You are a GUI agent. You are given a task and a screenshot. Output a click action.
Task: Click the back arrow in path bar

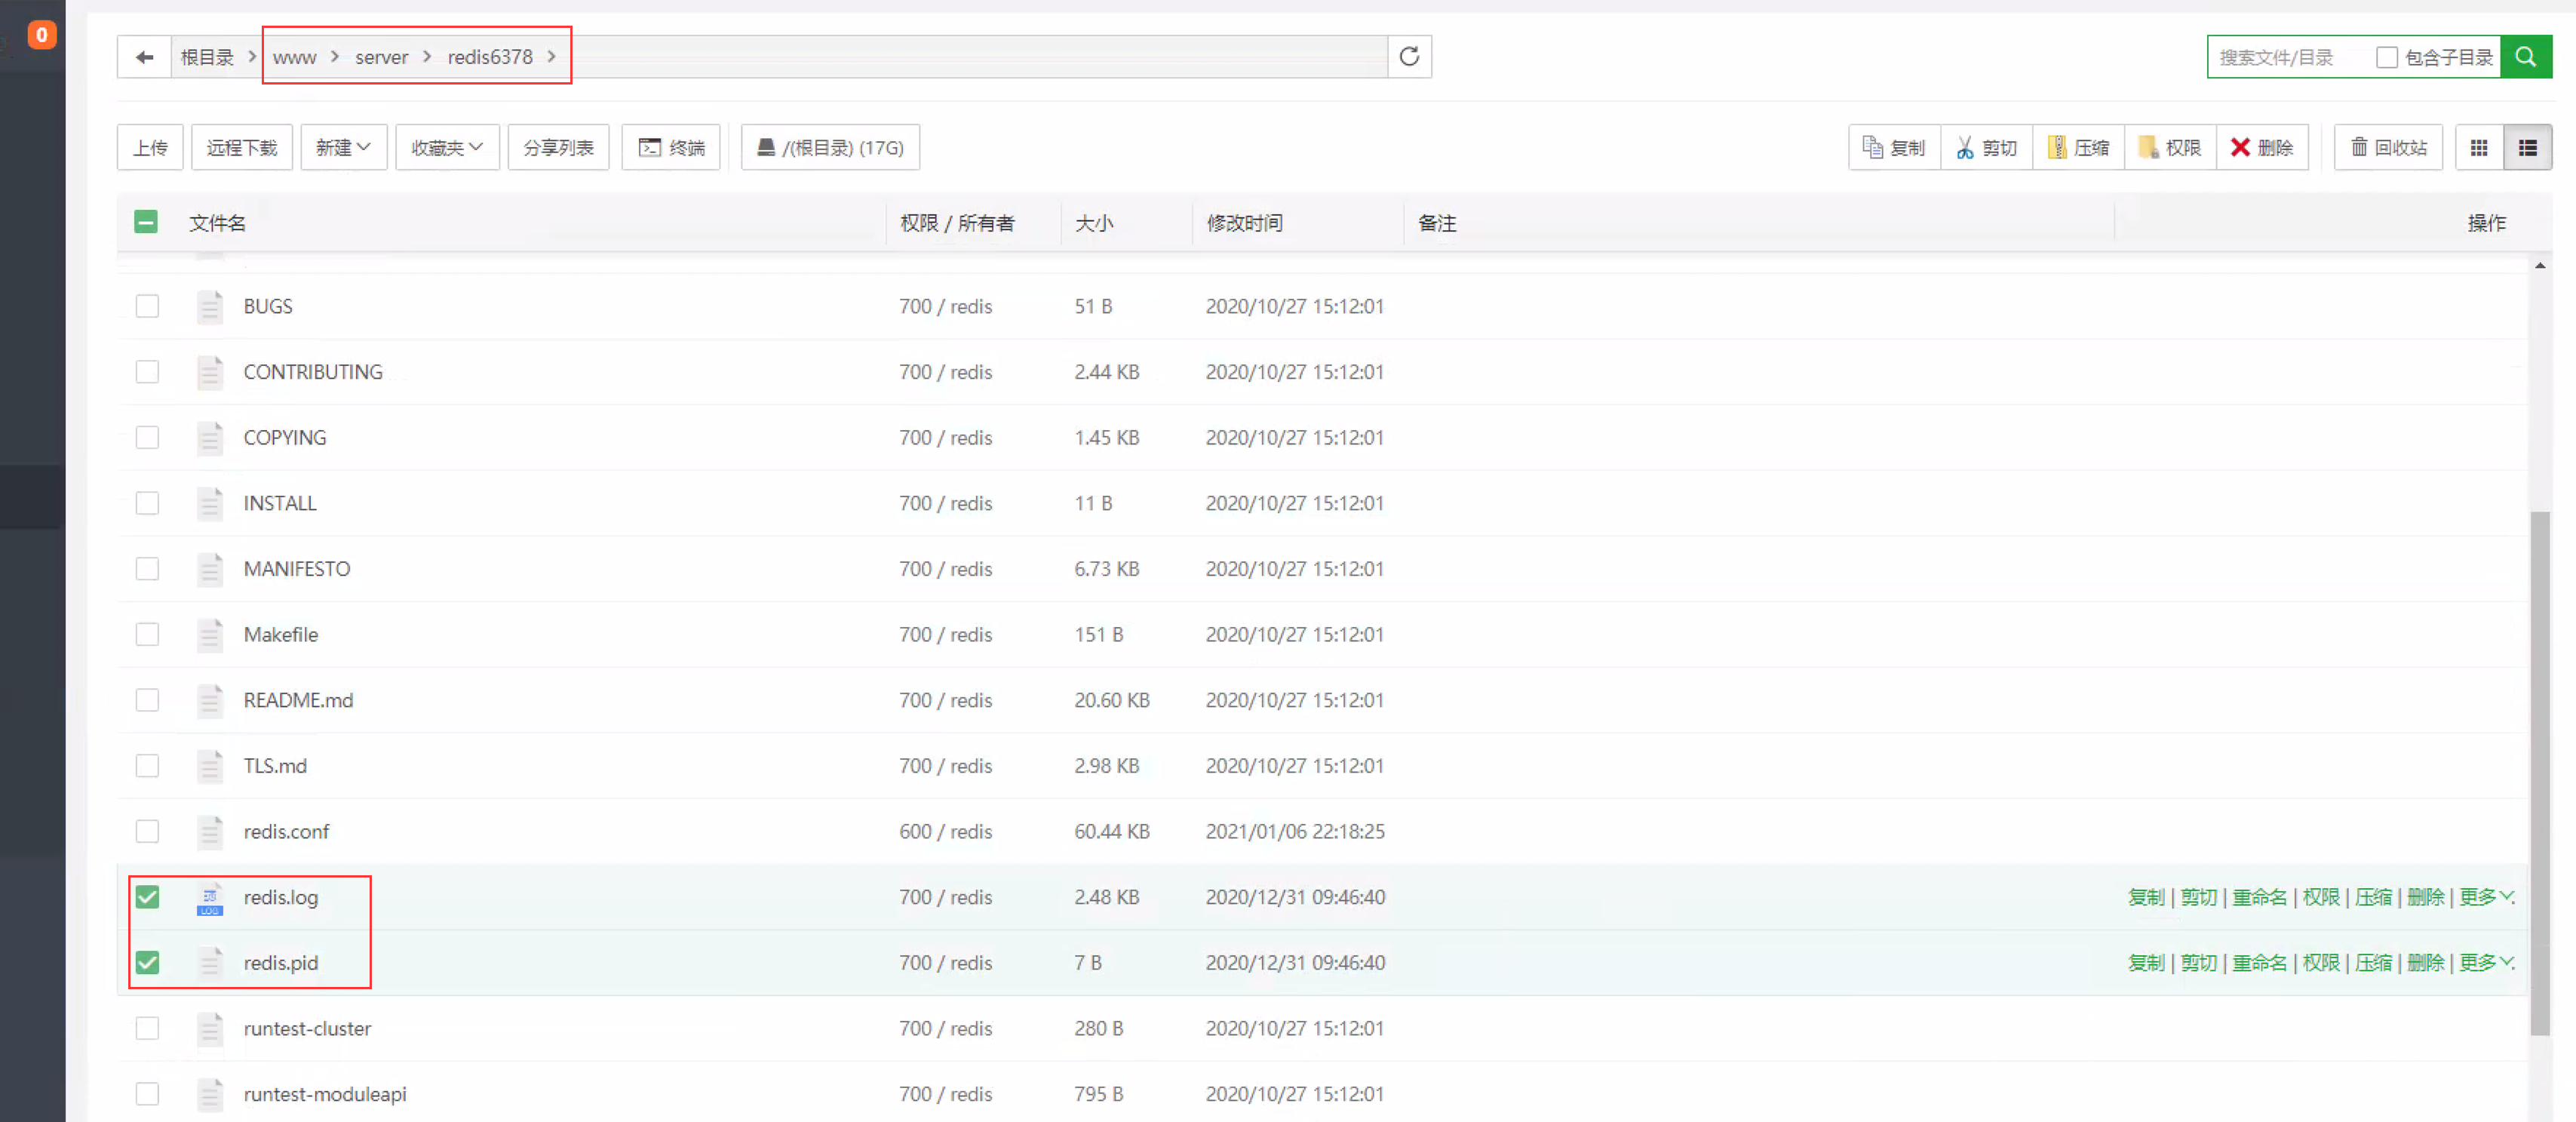144,57
